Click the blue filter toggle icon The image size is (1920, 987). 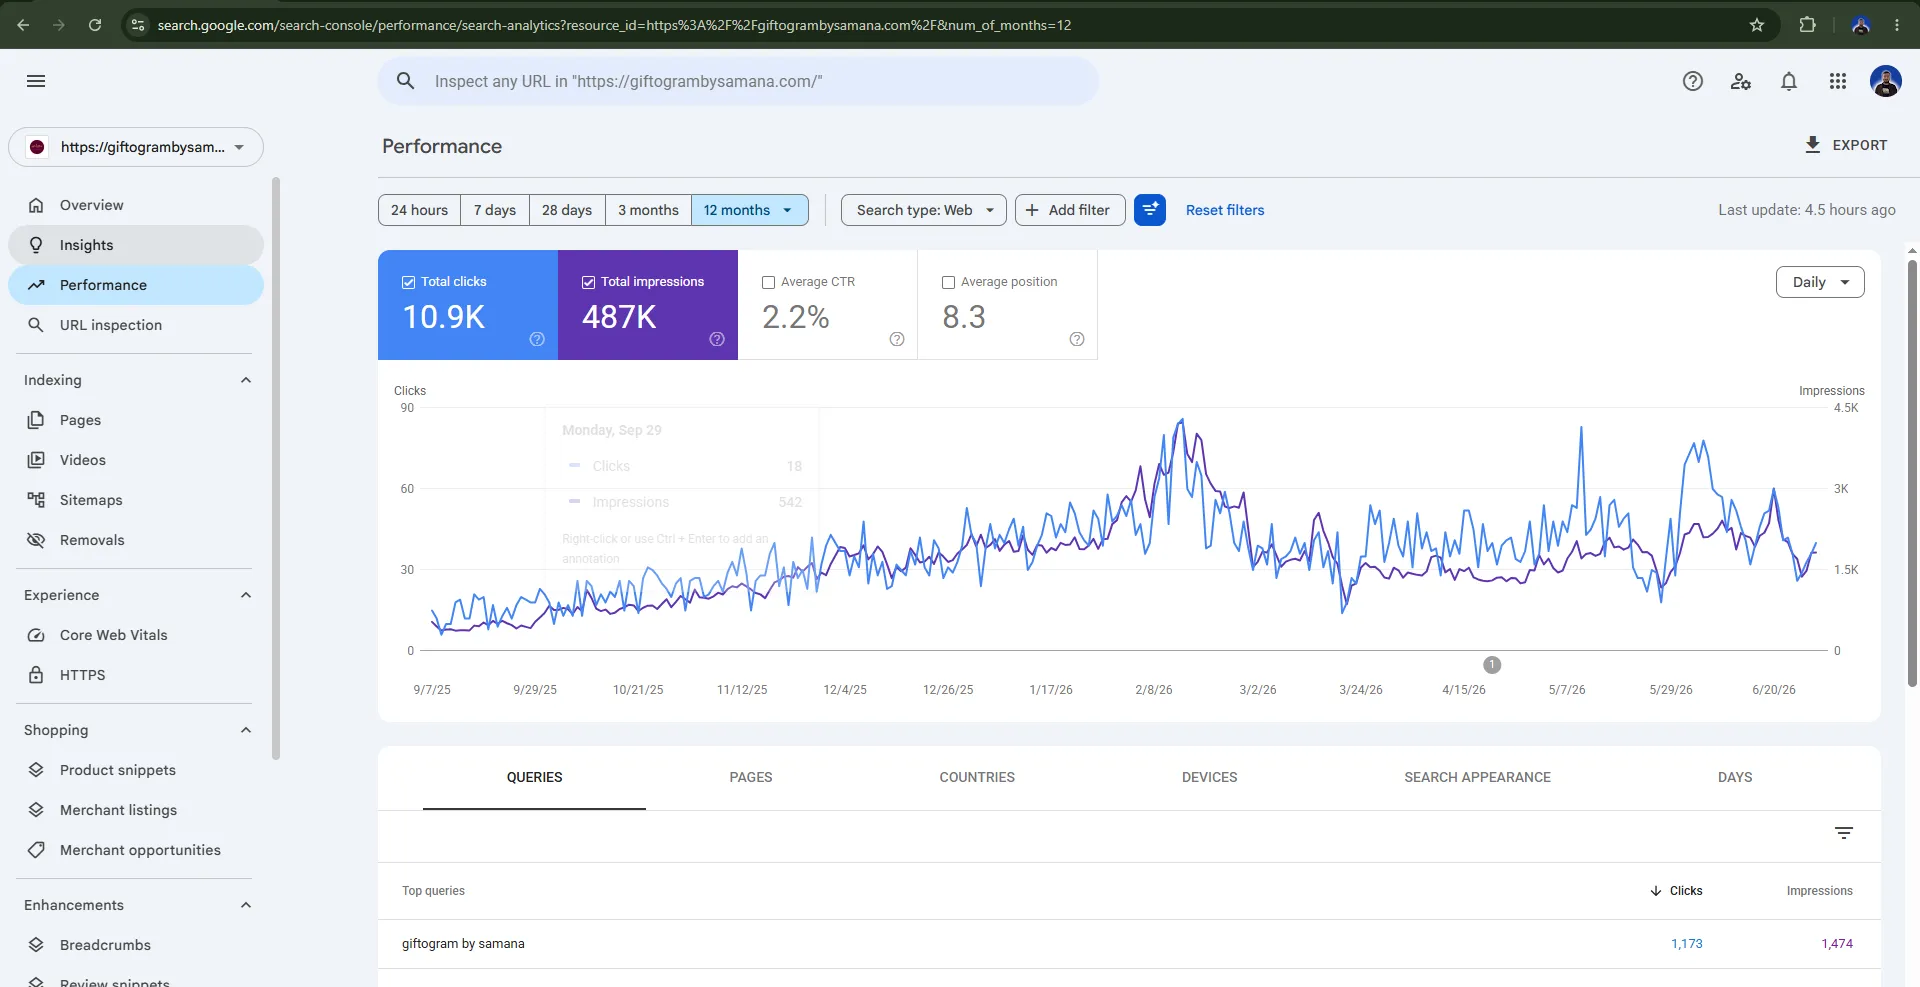(1150, 210)
